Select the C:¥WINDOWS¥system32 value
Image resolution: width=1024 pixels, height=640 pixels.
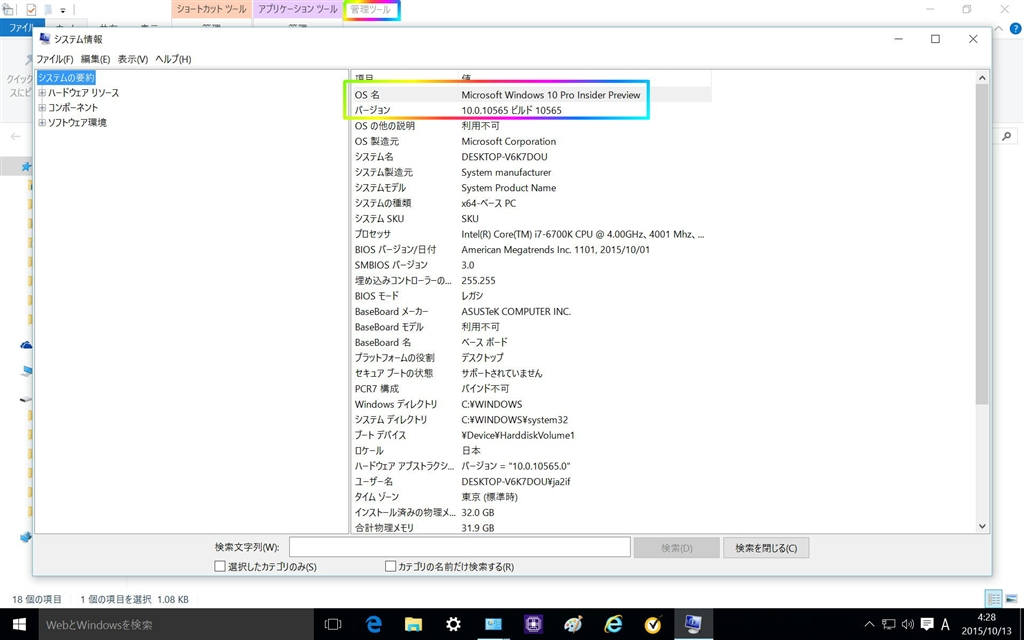click(x=515, y=420)
